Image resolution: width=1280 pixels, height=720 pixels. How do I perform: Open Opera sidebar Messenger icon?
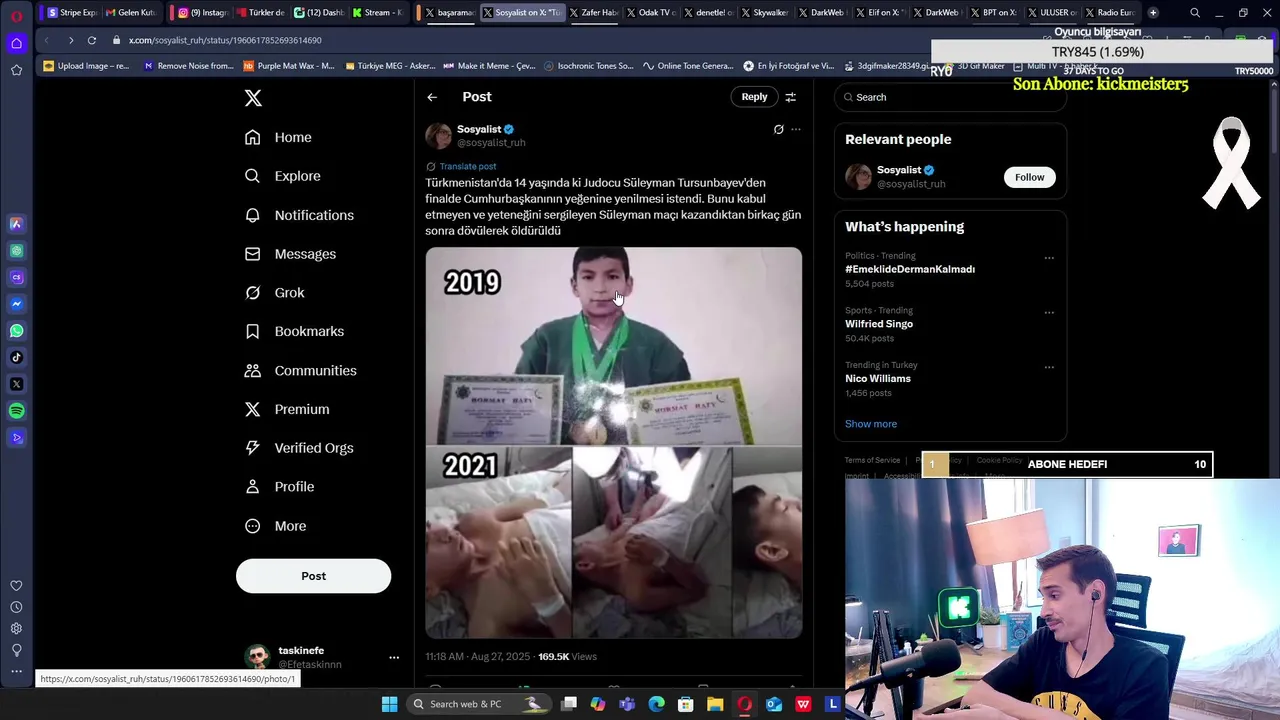pos(16,304)
